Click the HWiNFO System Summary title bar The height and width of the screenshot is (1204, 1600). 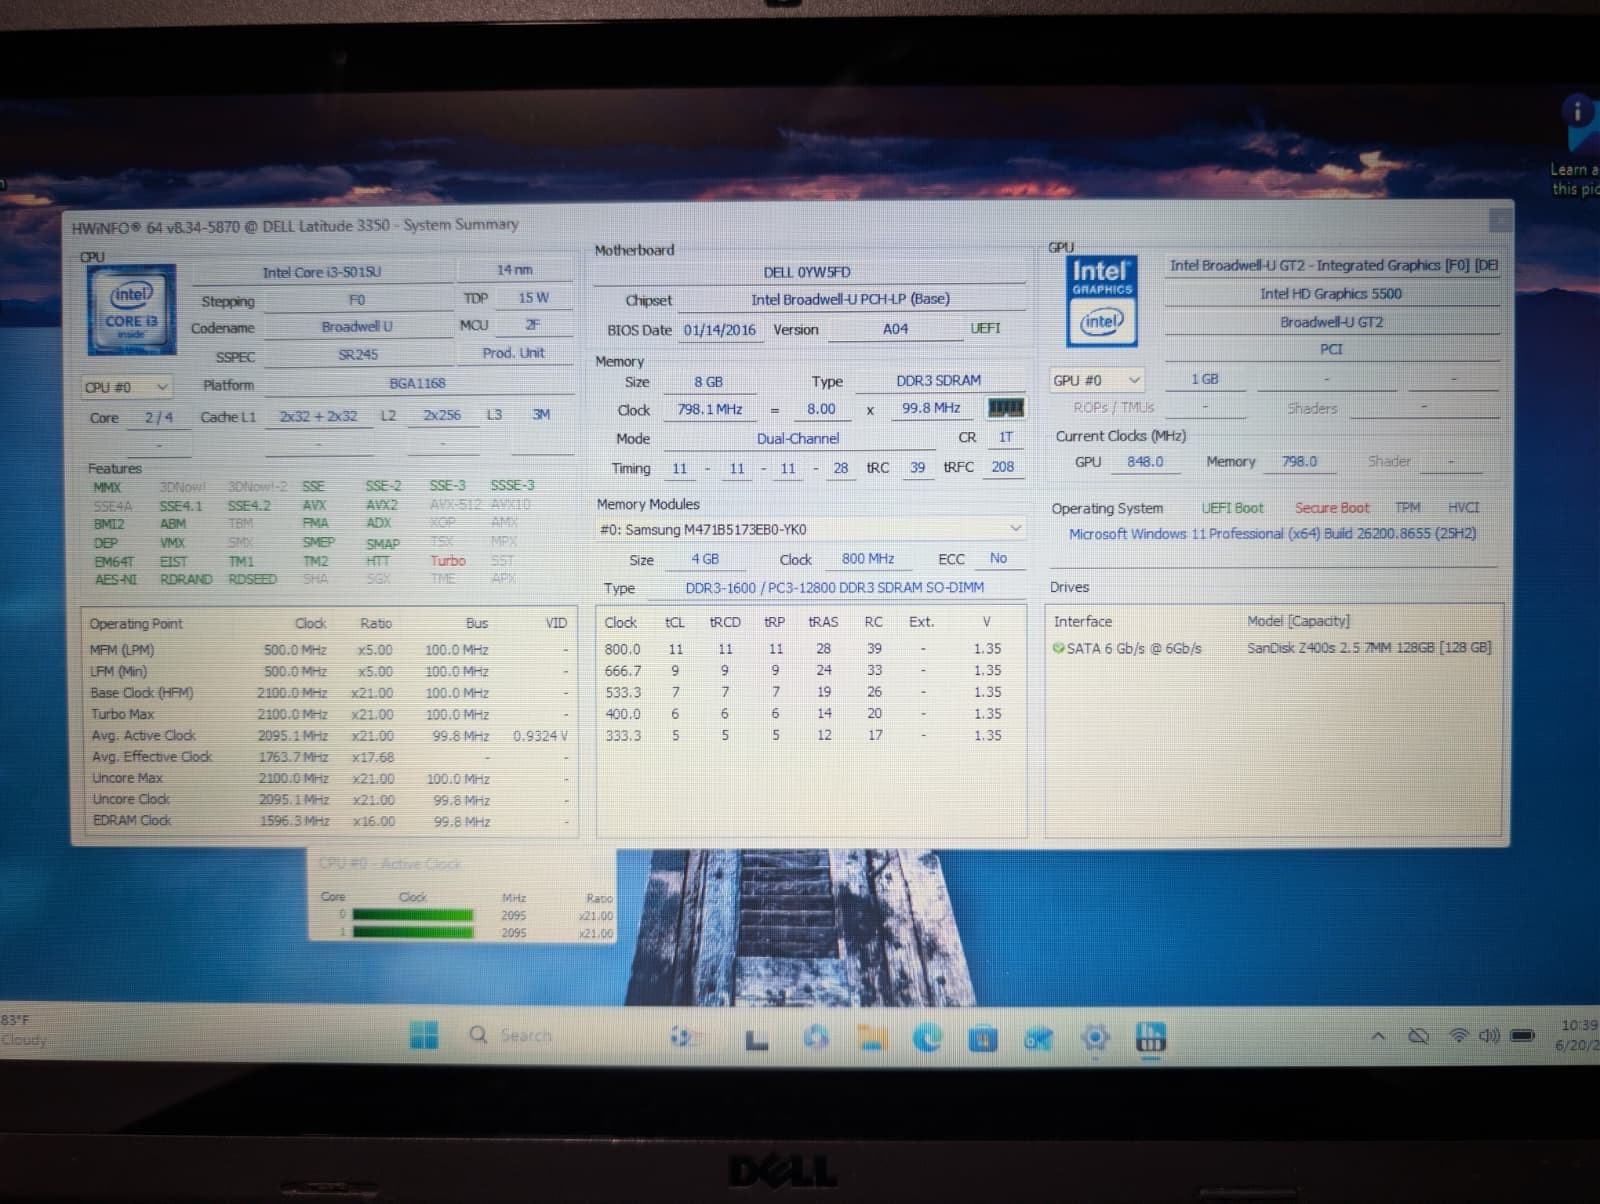click(780, 224)
